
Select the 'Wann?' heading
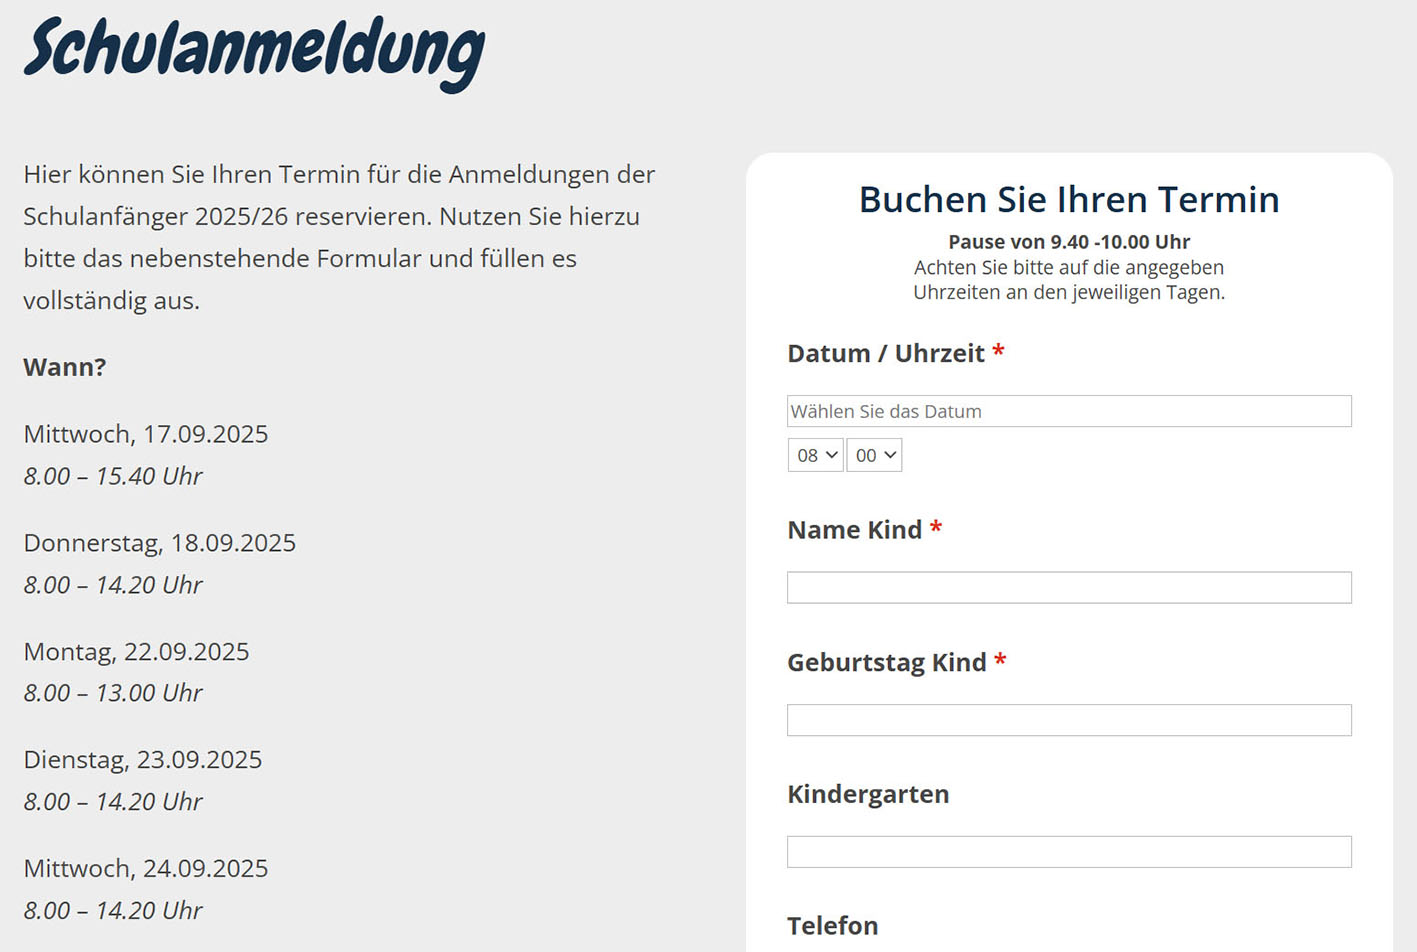[x=65, y=367]
